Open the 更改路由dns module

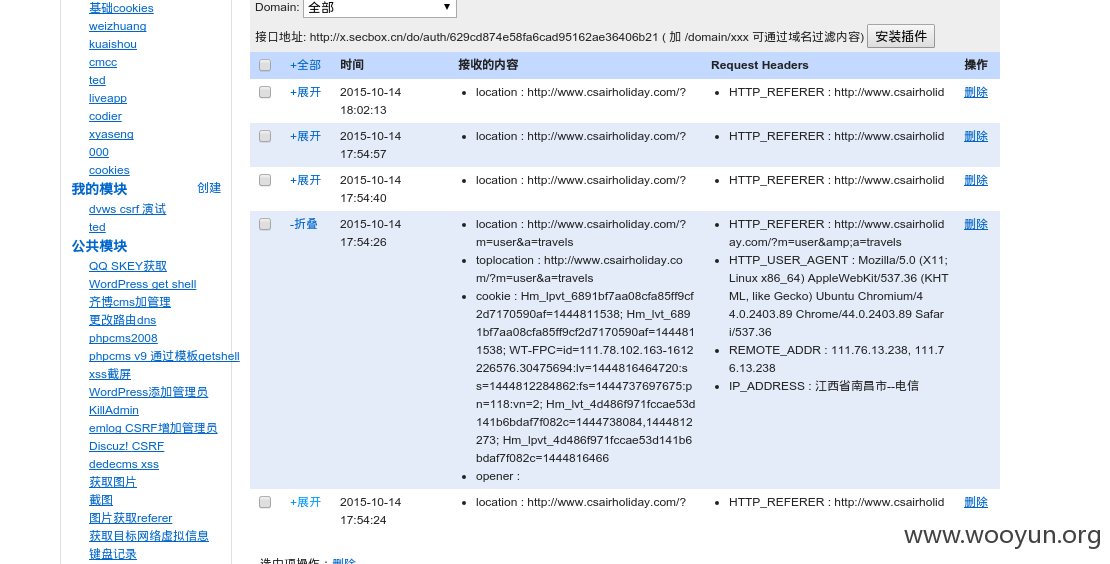(x=122, y=320)
